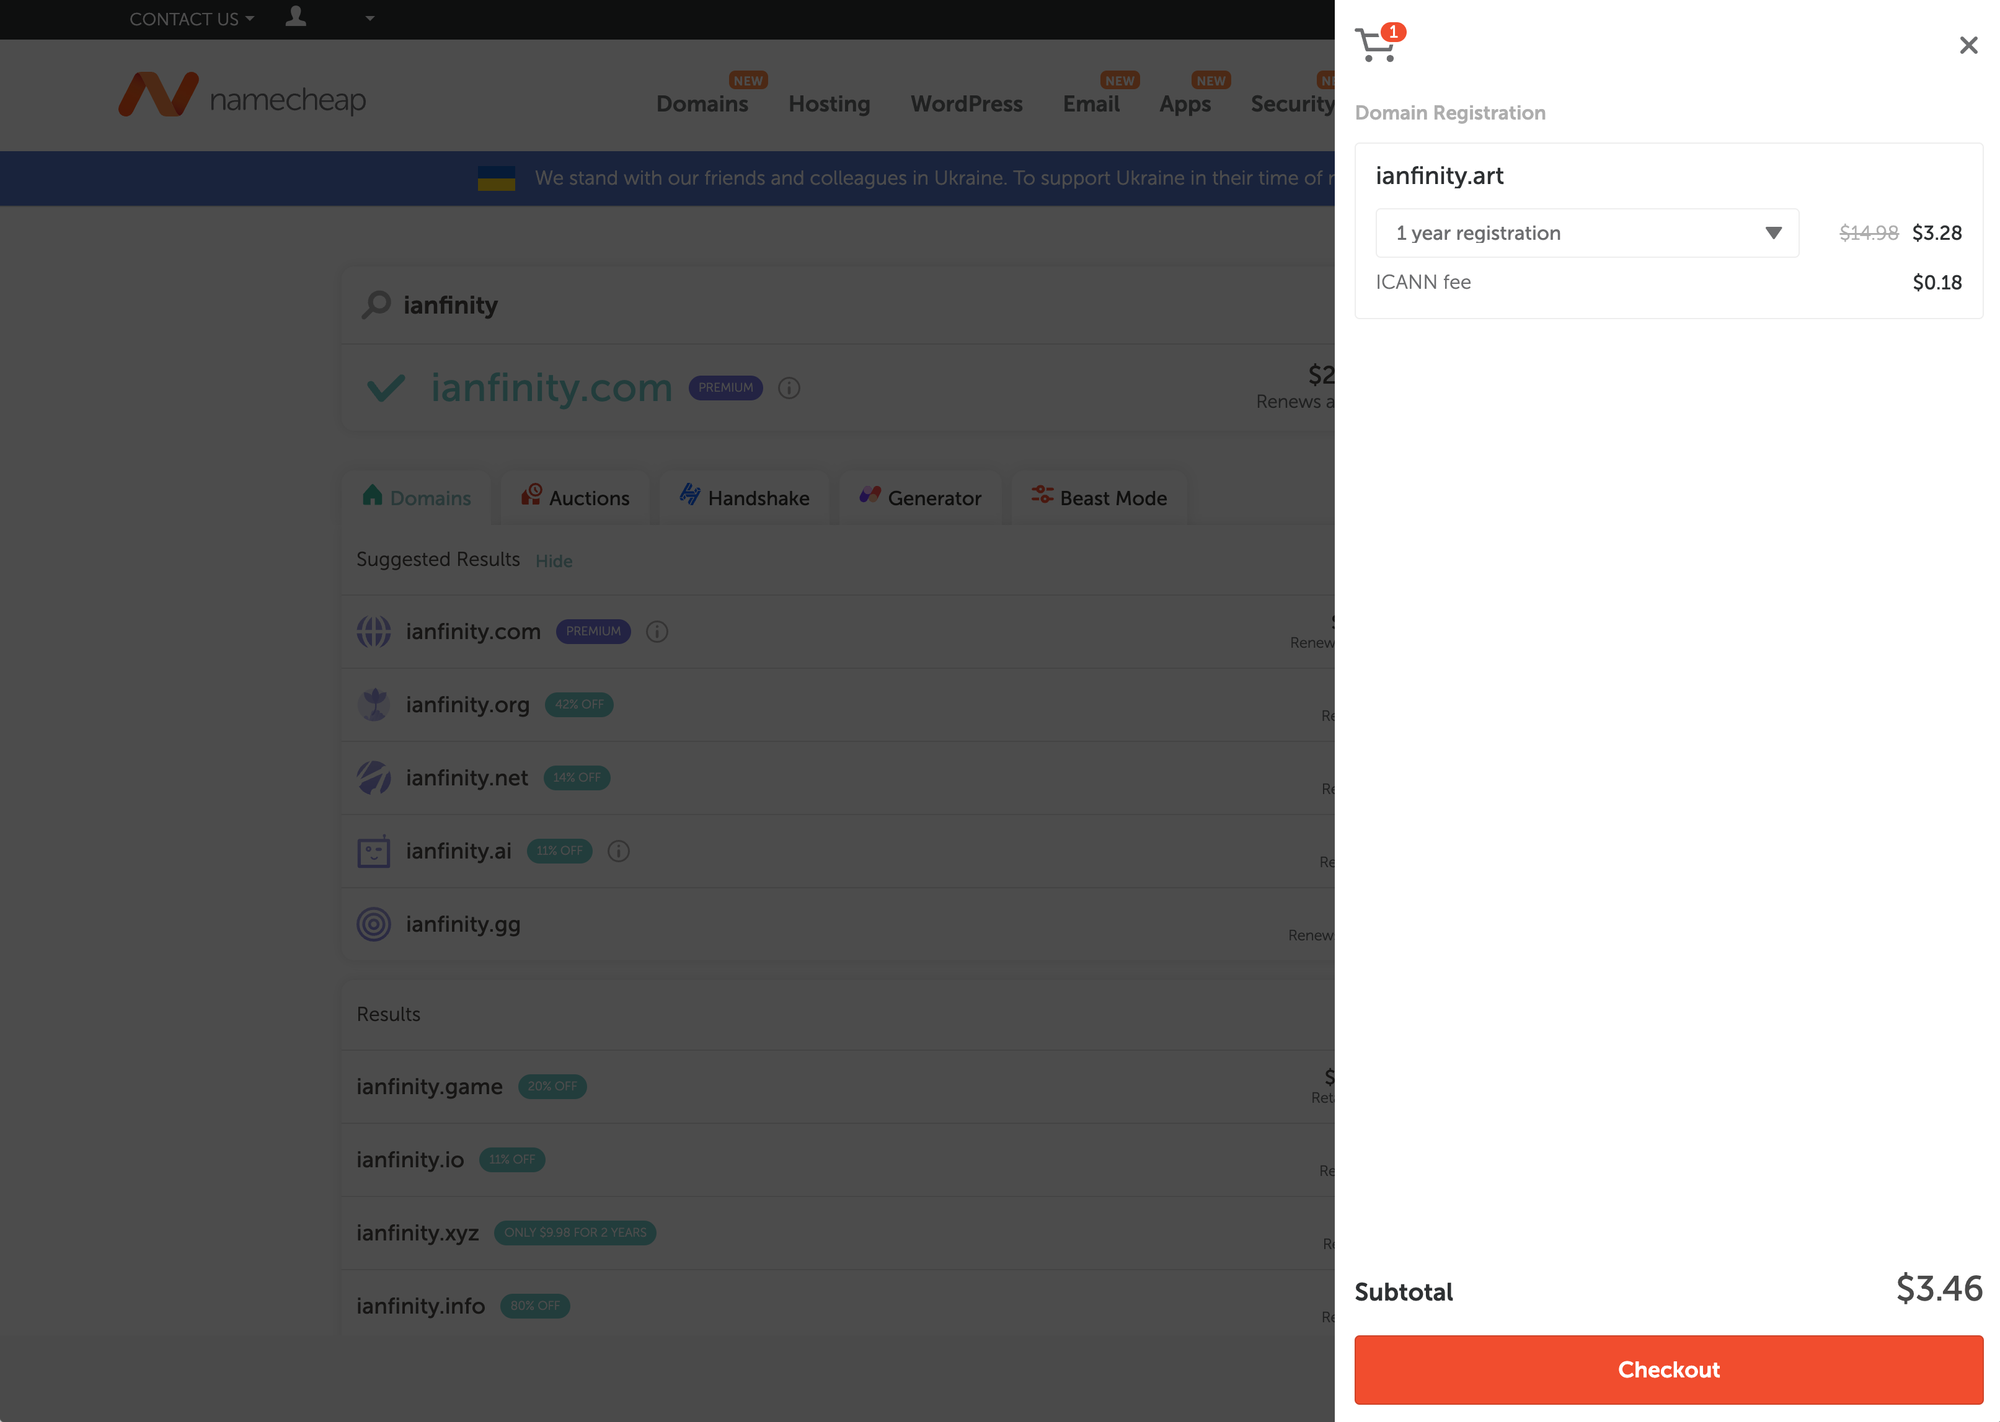Click the 80% OFF badge
Screen dimensions: 2000x1422
(x=535, y=1306)
